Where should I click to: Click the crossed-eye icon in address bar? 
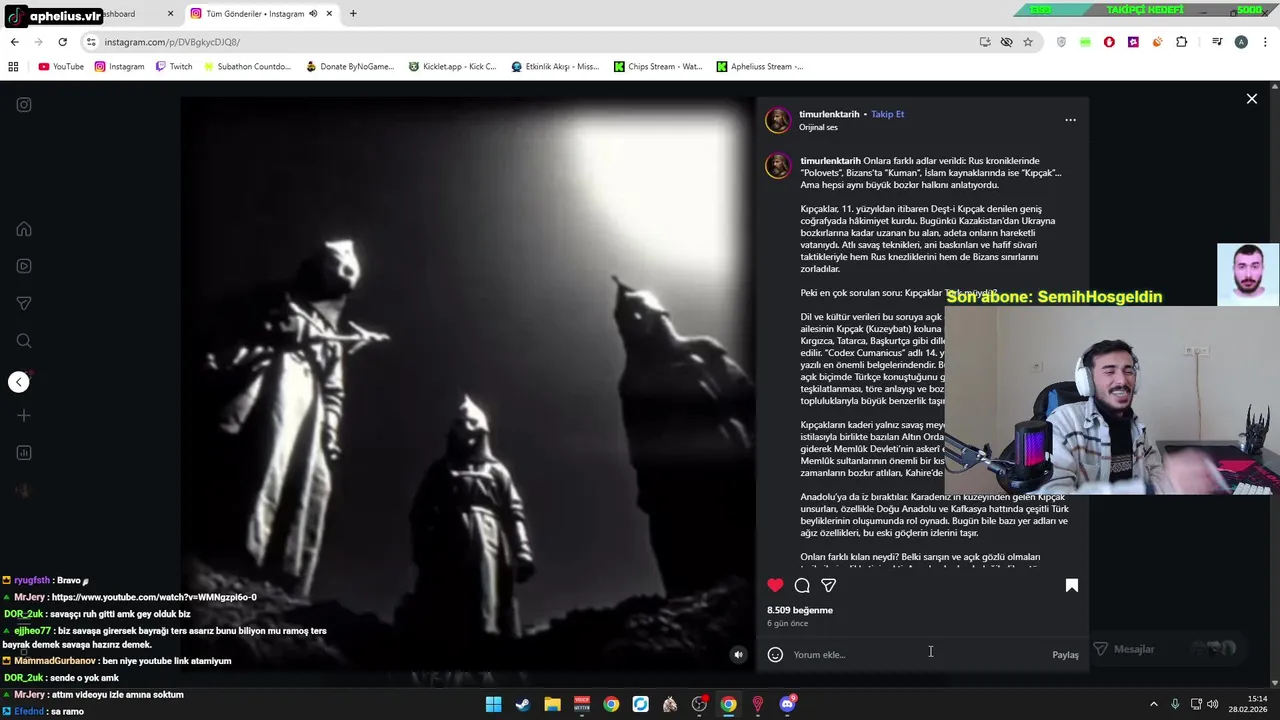tap(1006, 42)
